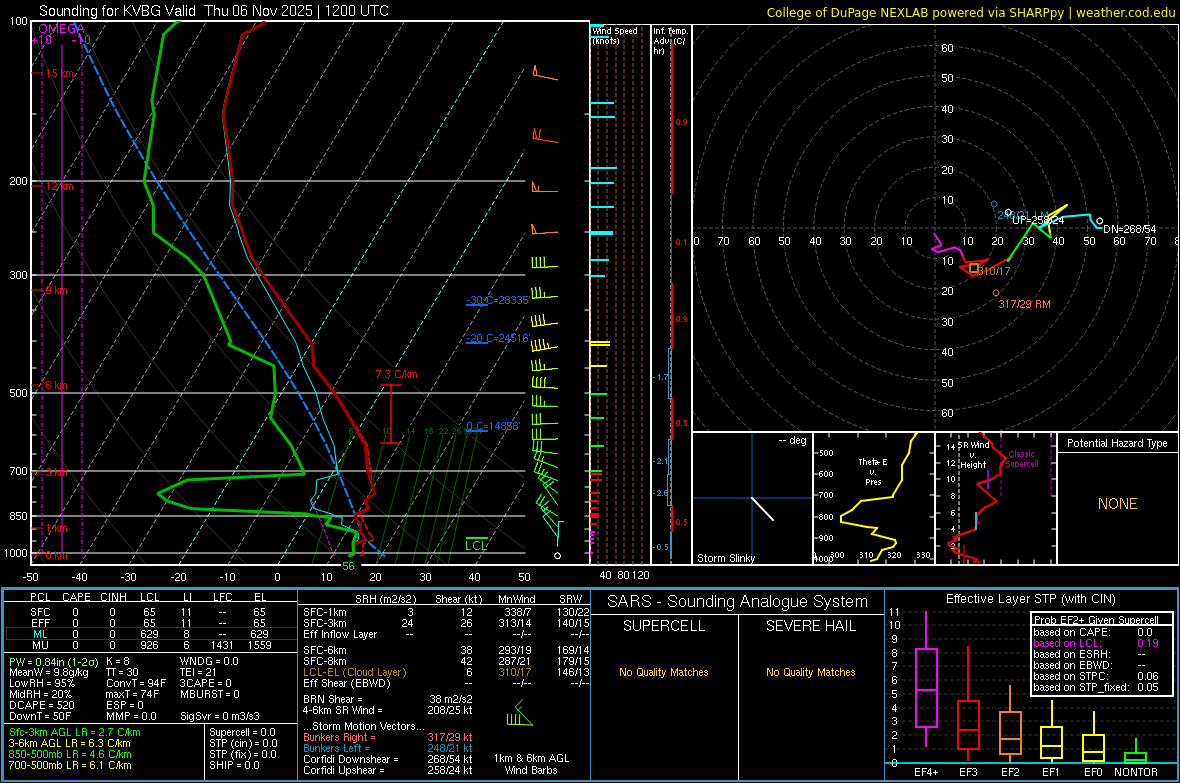Click No Quality Matches under SUPERCELL
This screenshot has width=1180, height=783.
point(664,672)
